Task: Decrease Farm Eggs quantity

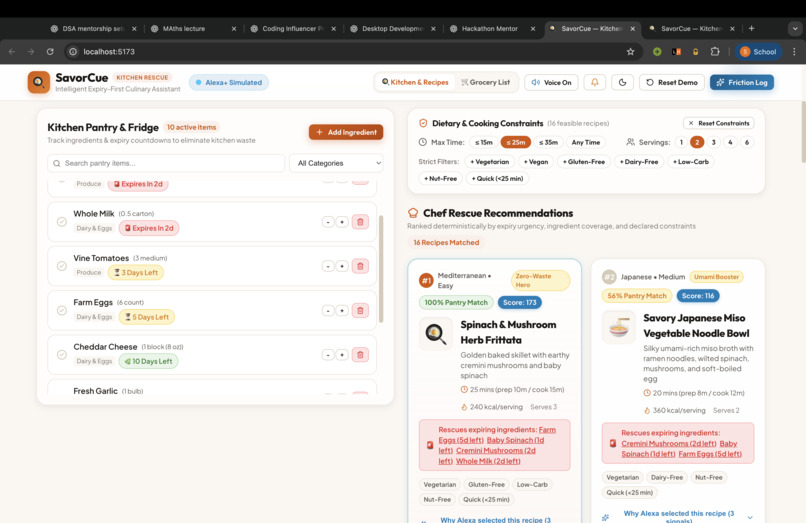Action: coord(328,310)
